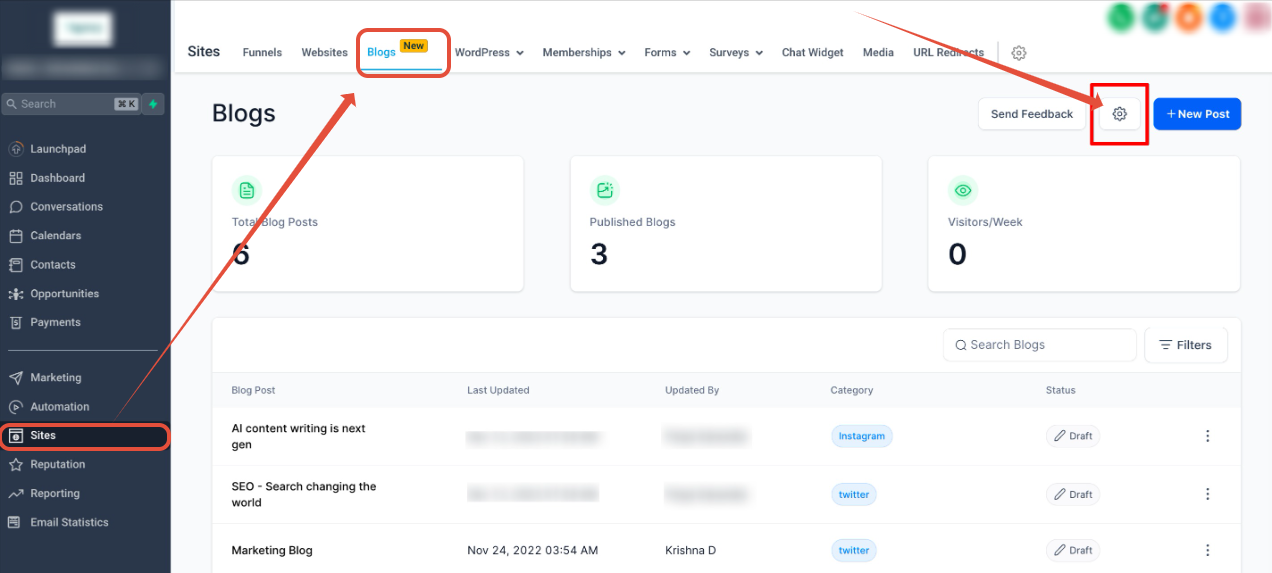This screenshot has width=1272, height=573.
Task: Click the Dashboard grid icon
Action: (15, 178)
